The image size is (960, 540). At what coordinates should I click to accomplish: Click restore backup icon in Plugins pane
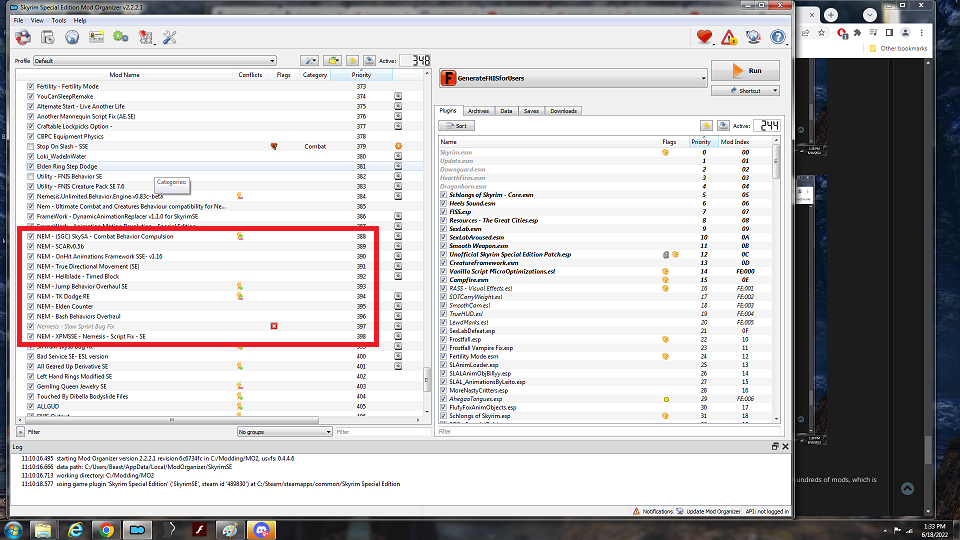(706, 126)
